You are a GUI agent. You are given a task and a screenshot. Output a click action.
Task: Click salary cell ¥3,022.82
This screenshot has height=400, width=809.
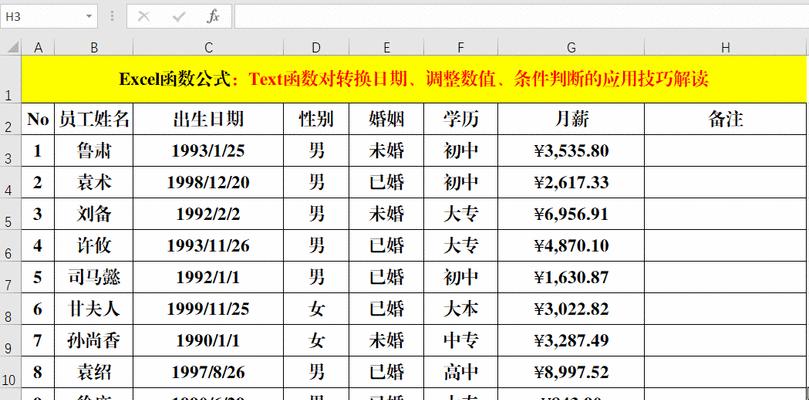click(571, 309)
